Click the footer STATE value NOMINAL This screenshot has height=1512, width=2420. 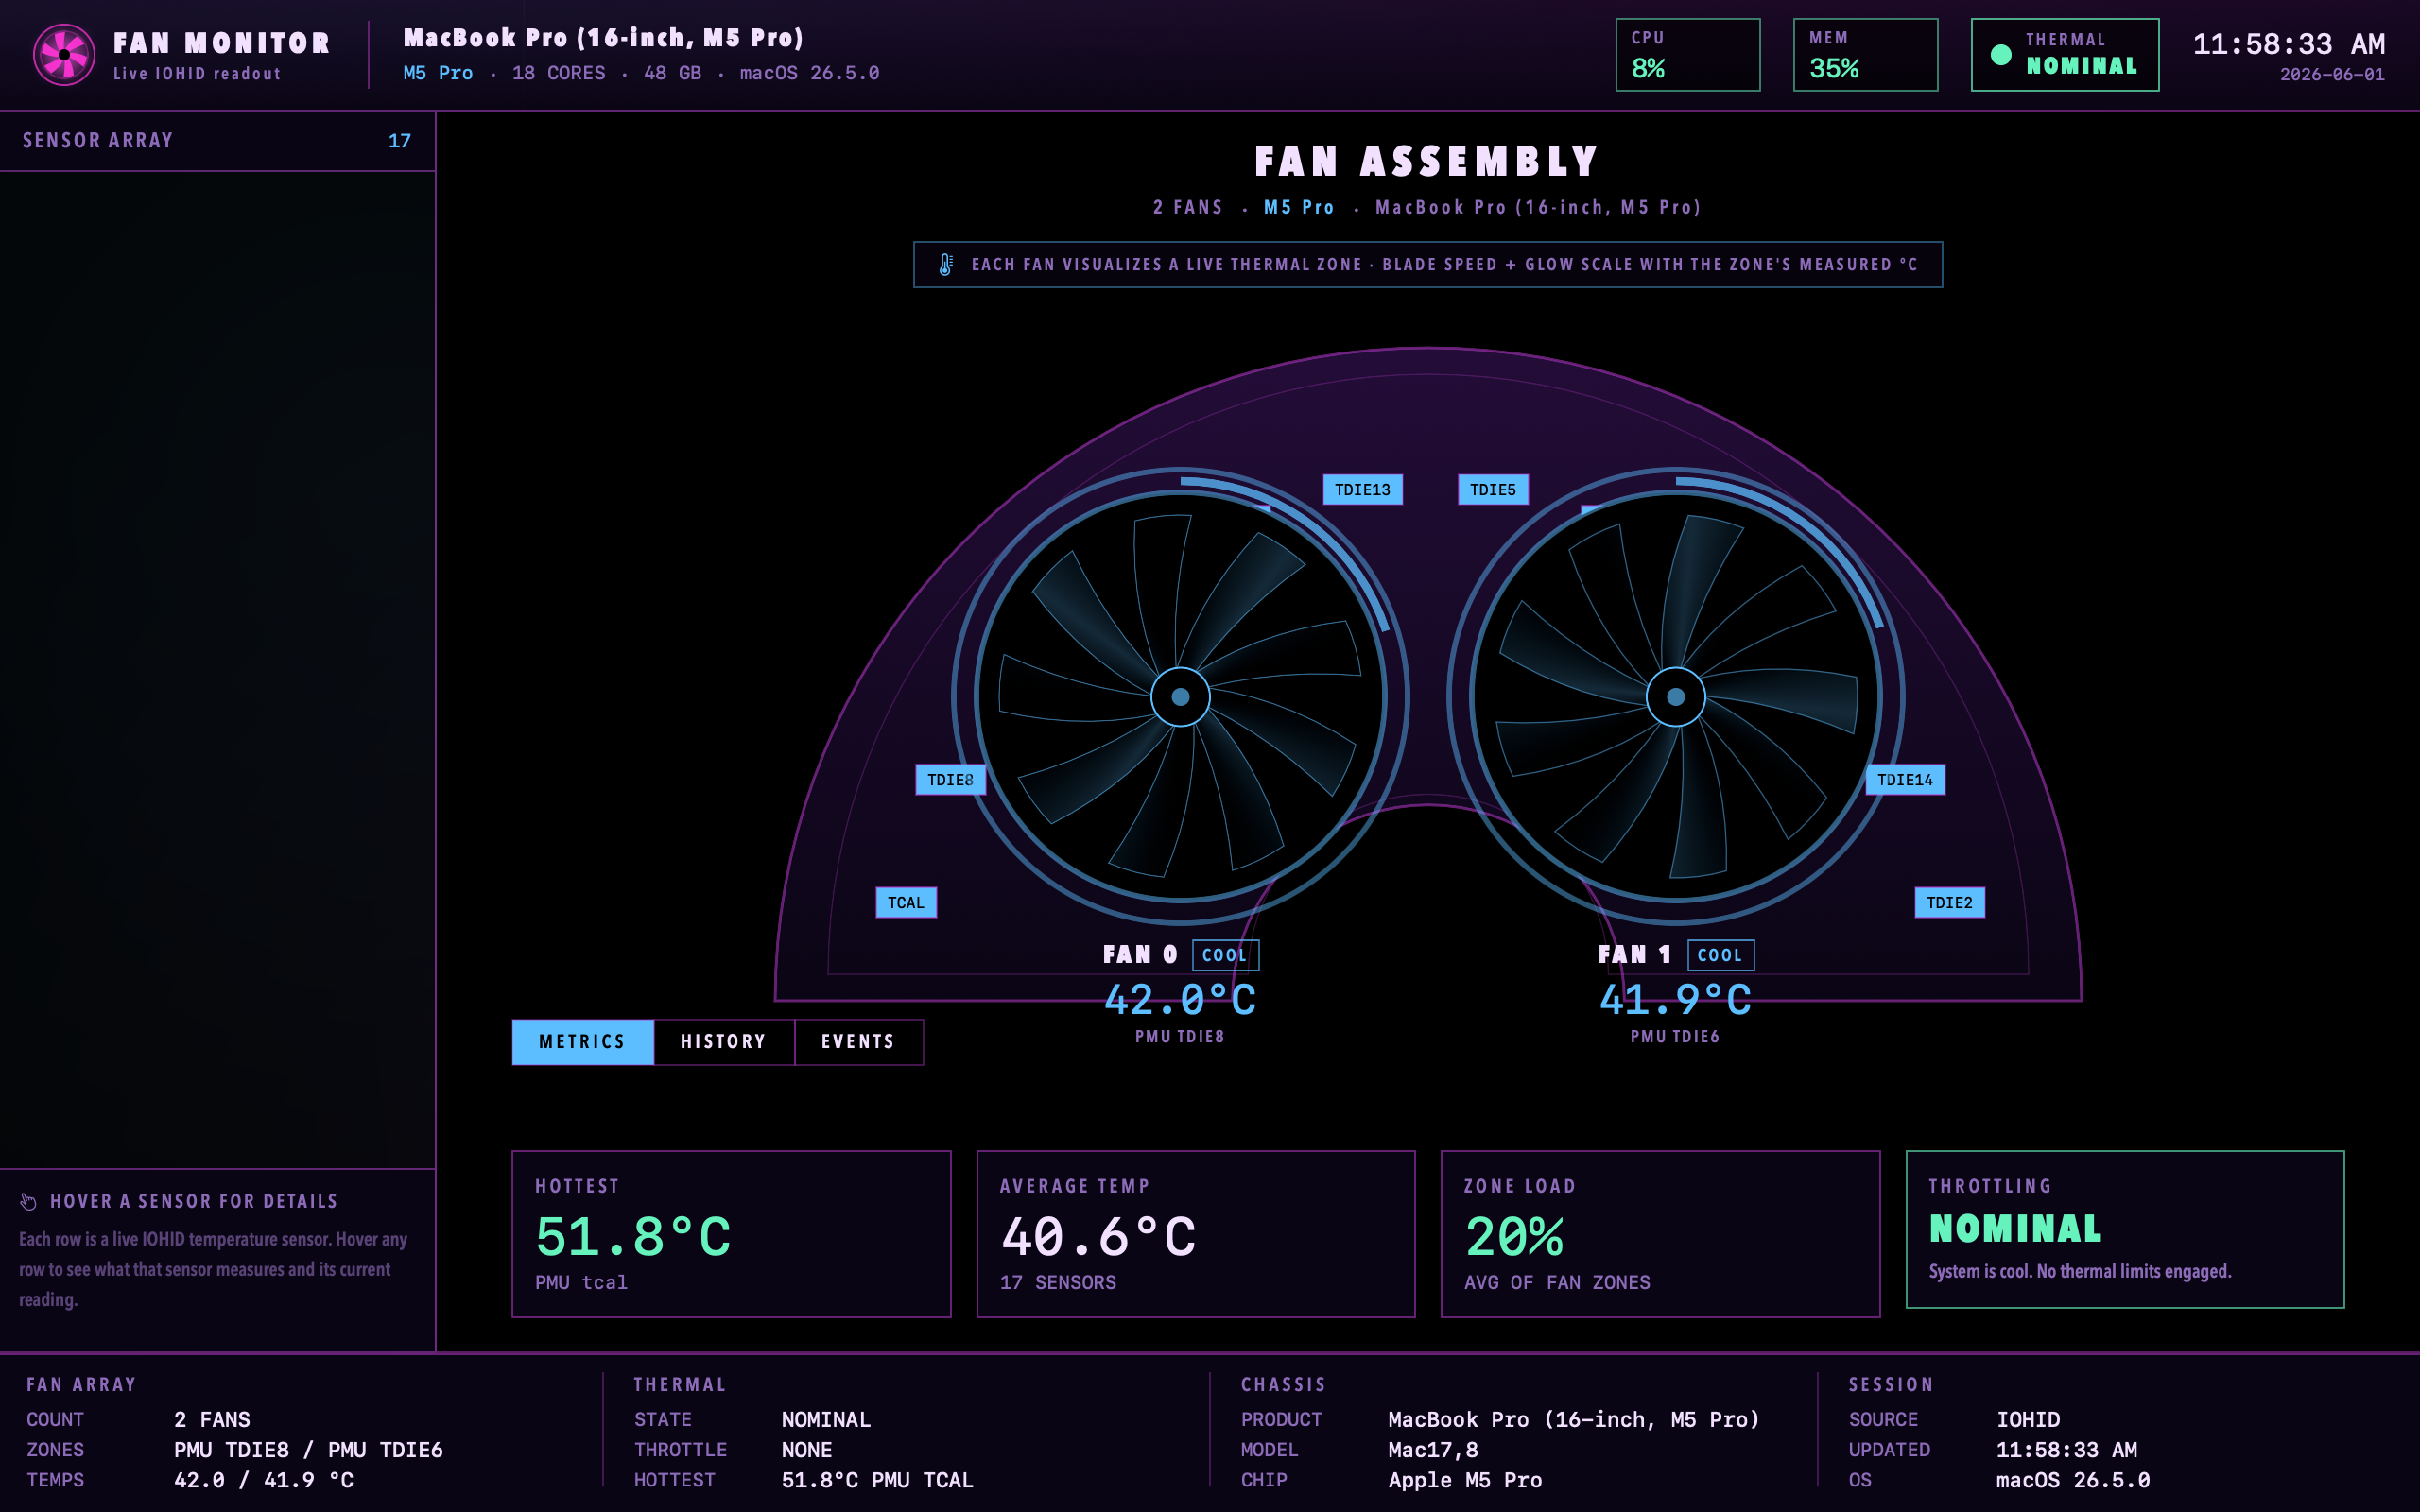click(826, 1420)
